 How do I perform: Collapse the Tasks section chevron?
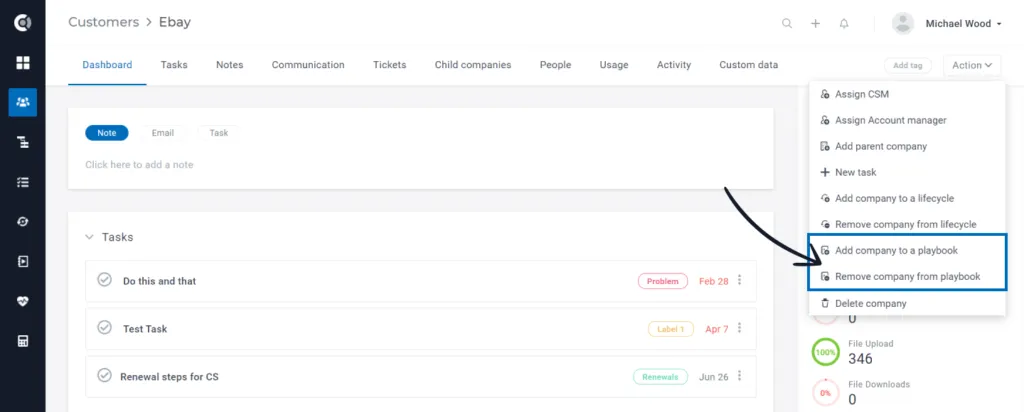pyautogui.click(x=89, y=237)
